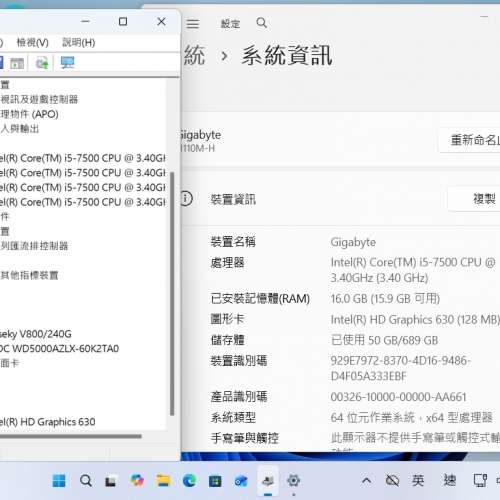Click the 16.0 GB RAM value

(x=385, y=299)
